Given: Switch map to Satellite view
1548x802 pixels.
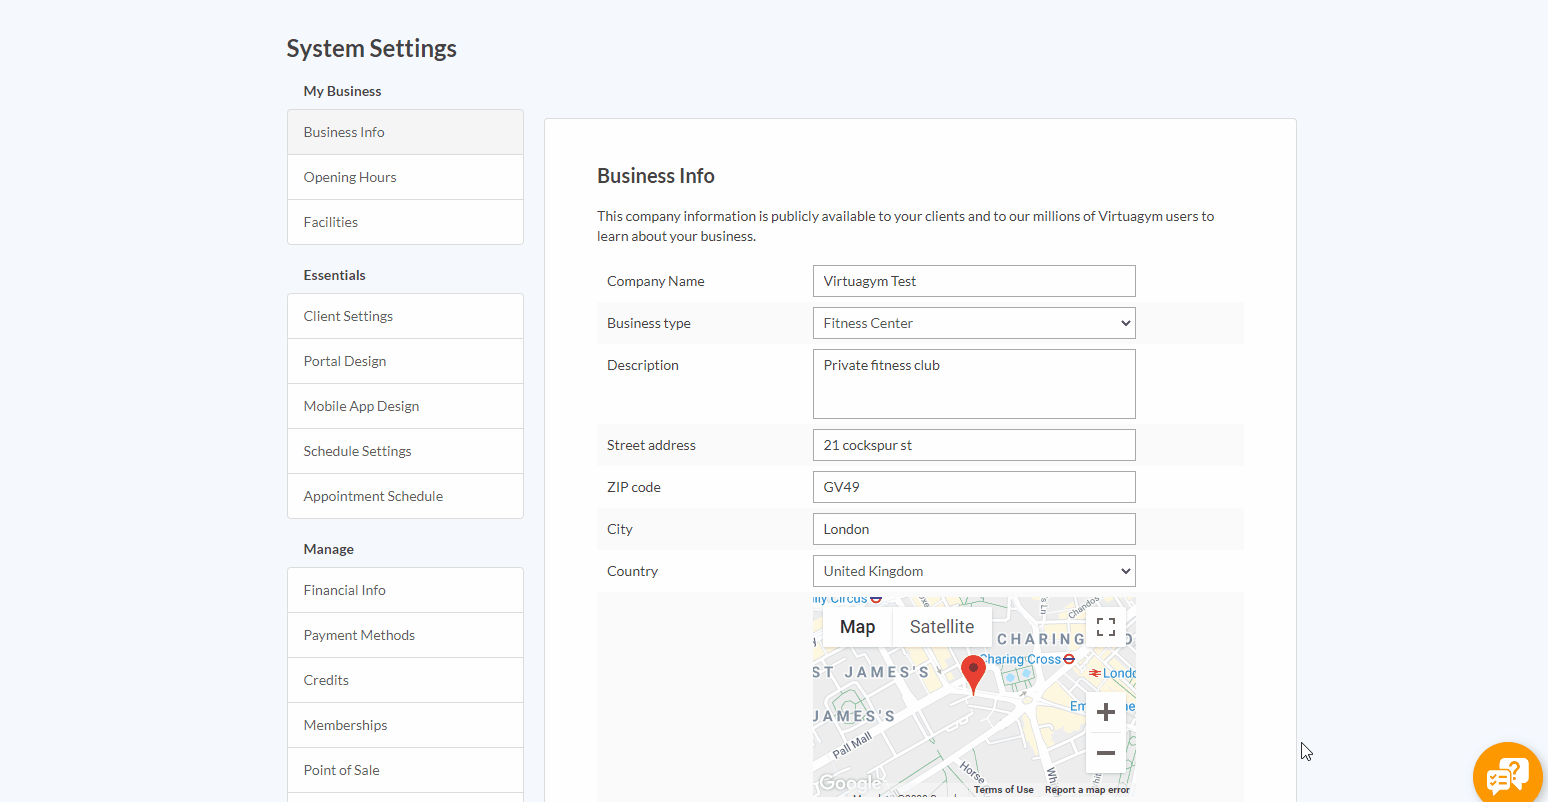Looking at the screenshot, I should pos(942,627).
